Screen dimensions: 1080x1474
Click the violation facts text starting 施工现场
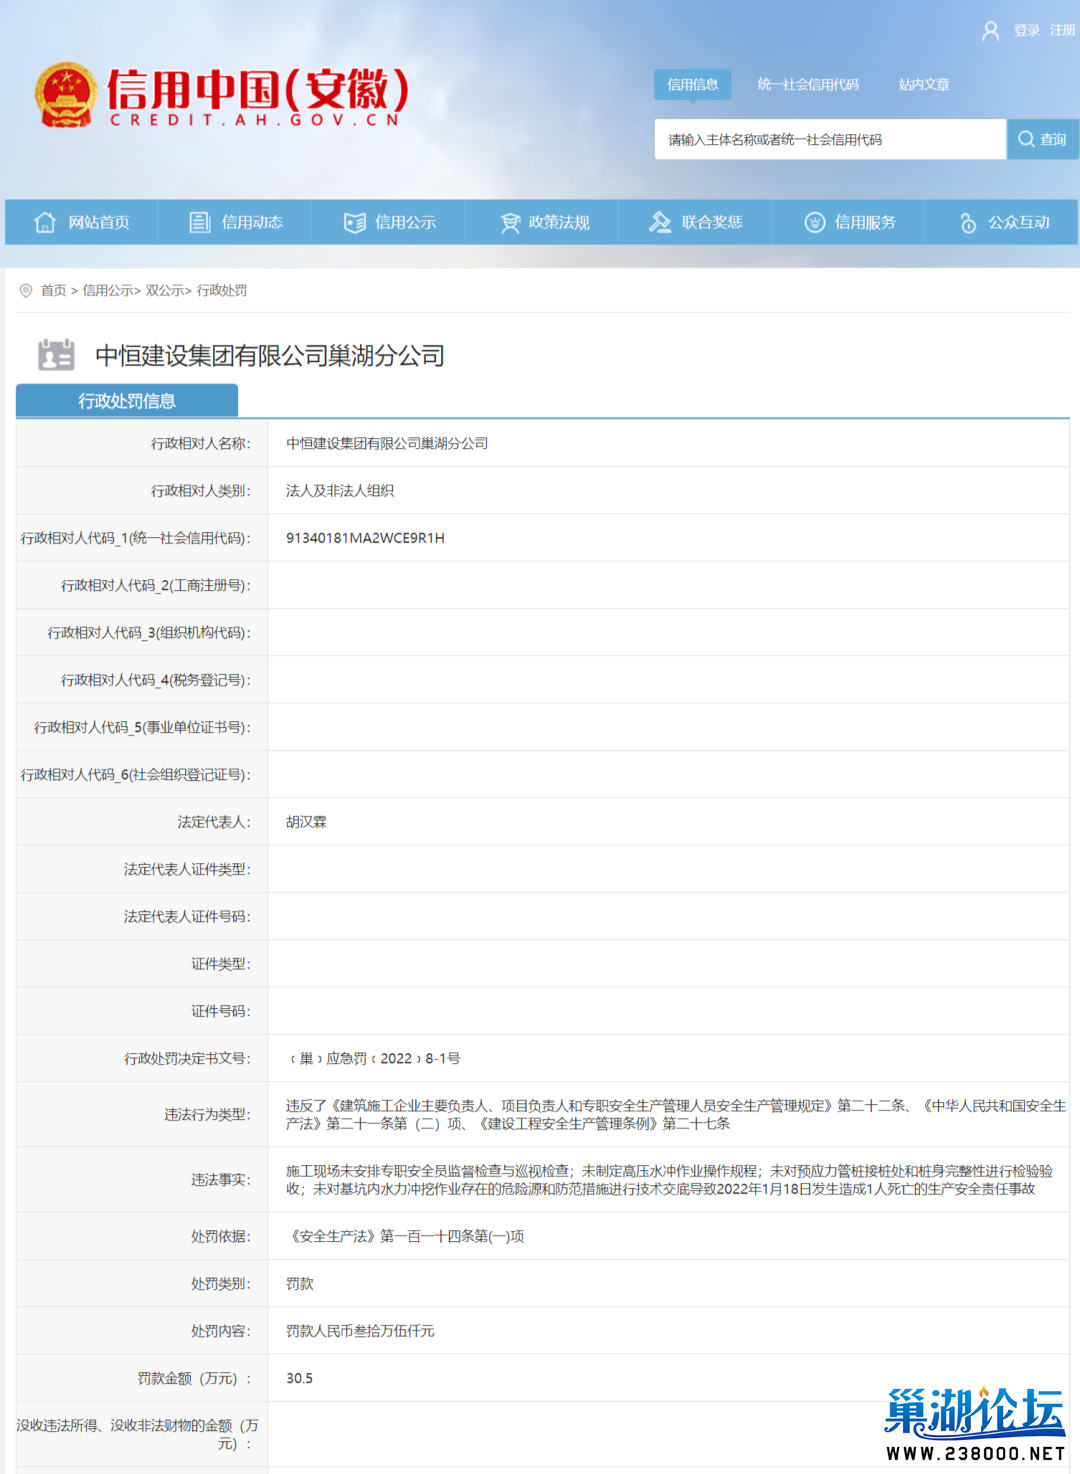pos(669,1180)
